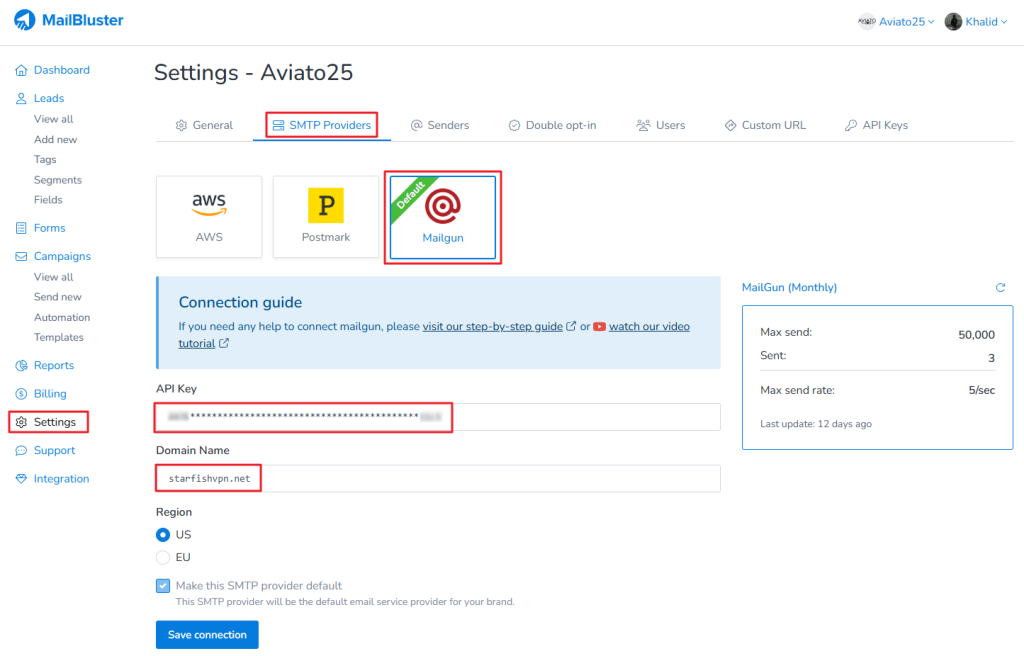
Task: Click the external link icon after tutorial
Action: (223, 343)
